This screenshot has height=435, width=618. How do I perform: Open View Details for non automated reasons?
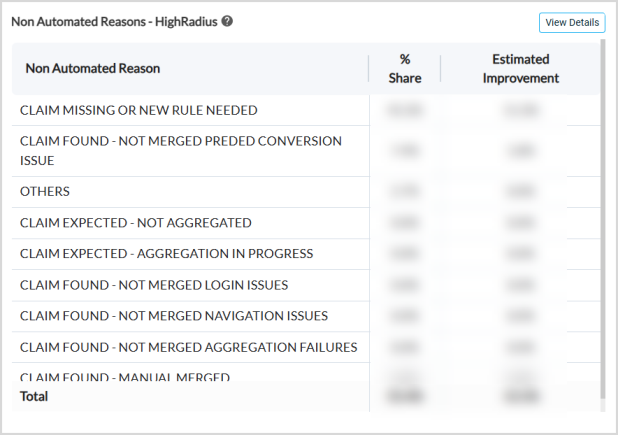pyautogui.click(x=572, y=22)
